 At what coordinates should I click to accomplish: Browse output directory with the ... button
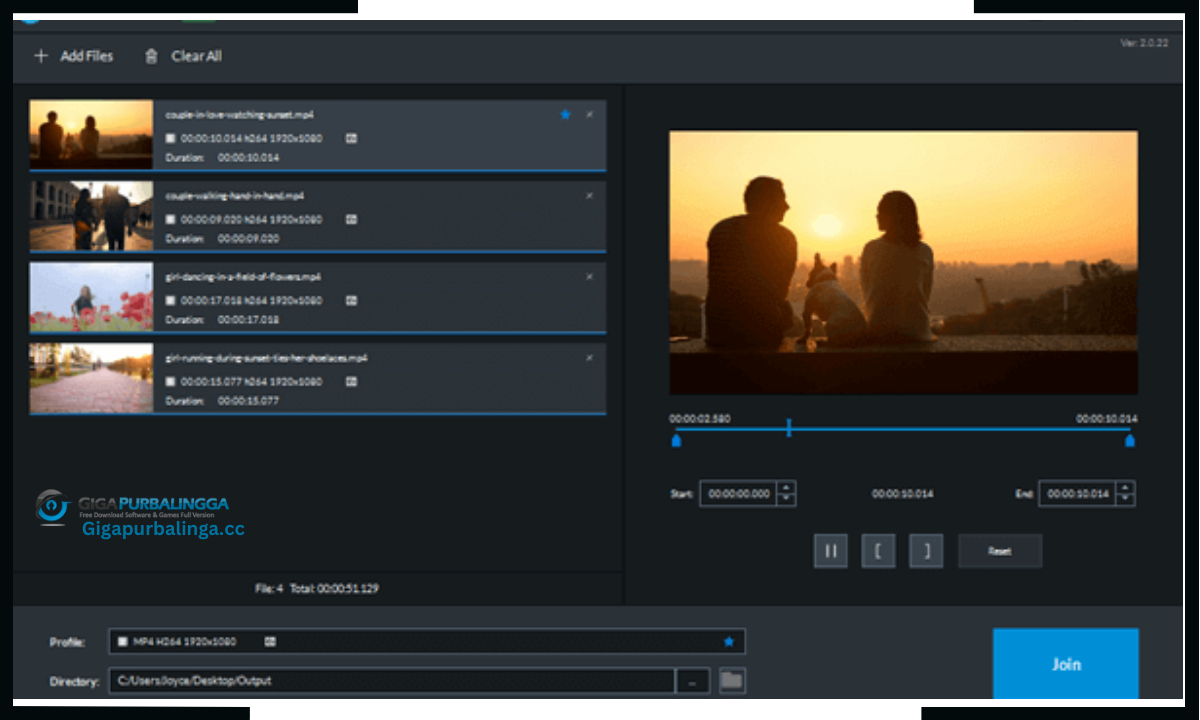(693, 681)
